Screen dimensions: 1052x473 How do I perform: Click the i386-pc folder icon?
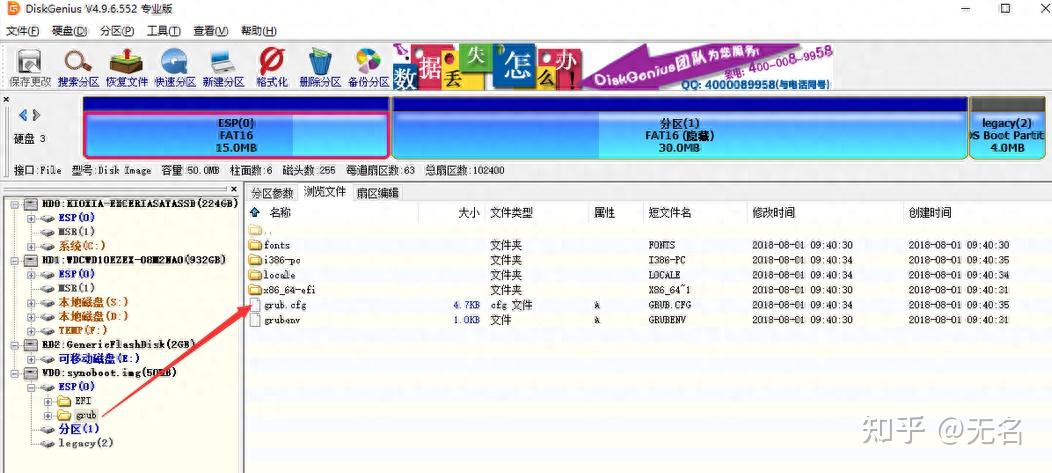coord(255,260)
